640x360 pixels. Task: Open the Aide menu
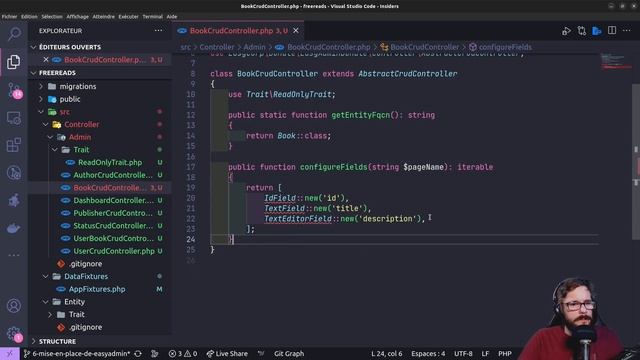[172, 17]
